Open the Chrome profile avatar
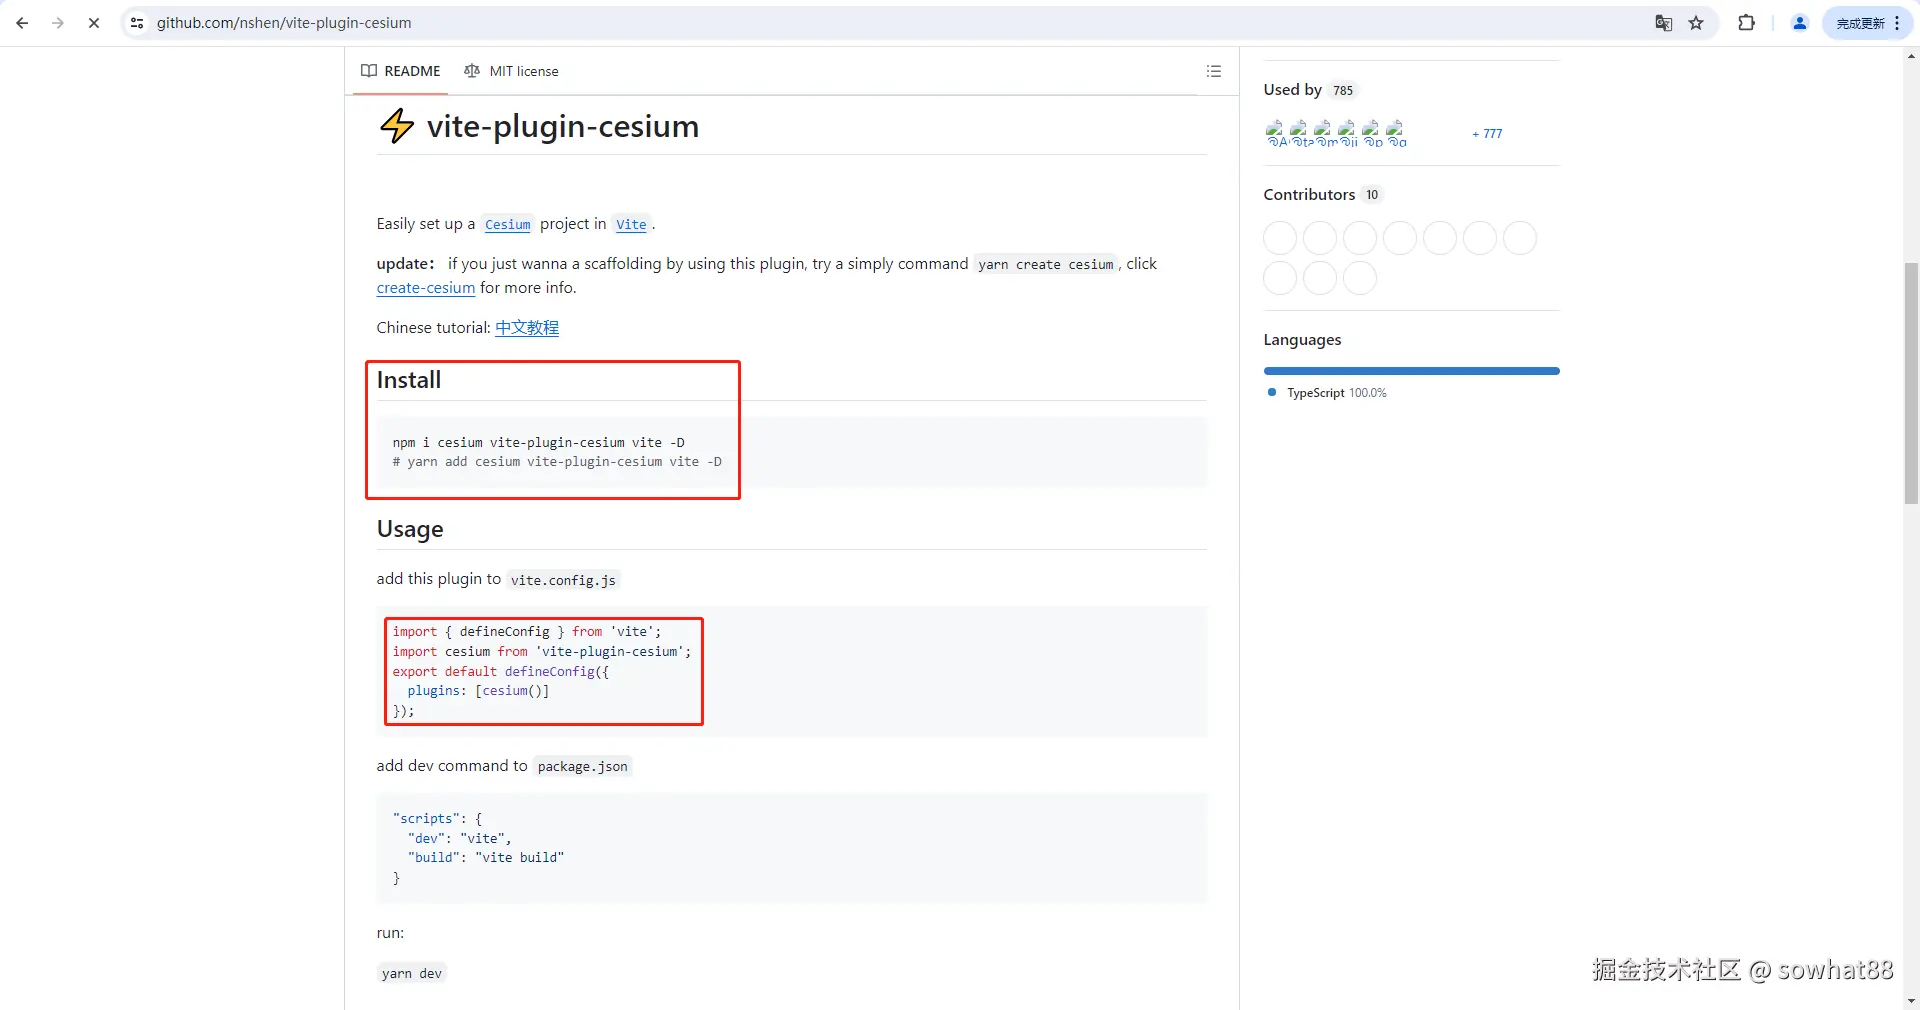Image resolution: width=1920 pixels, height=1010 pixels. tap(1799, 23)
